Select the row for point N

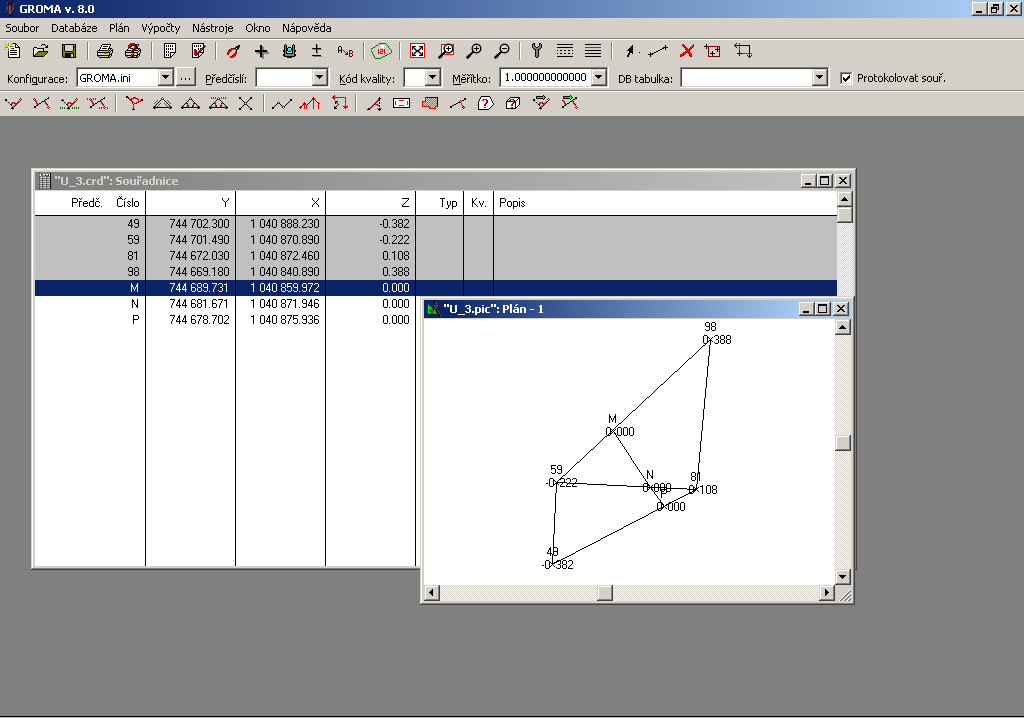coord(436,304)
